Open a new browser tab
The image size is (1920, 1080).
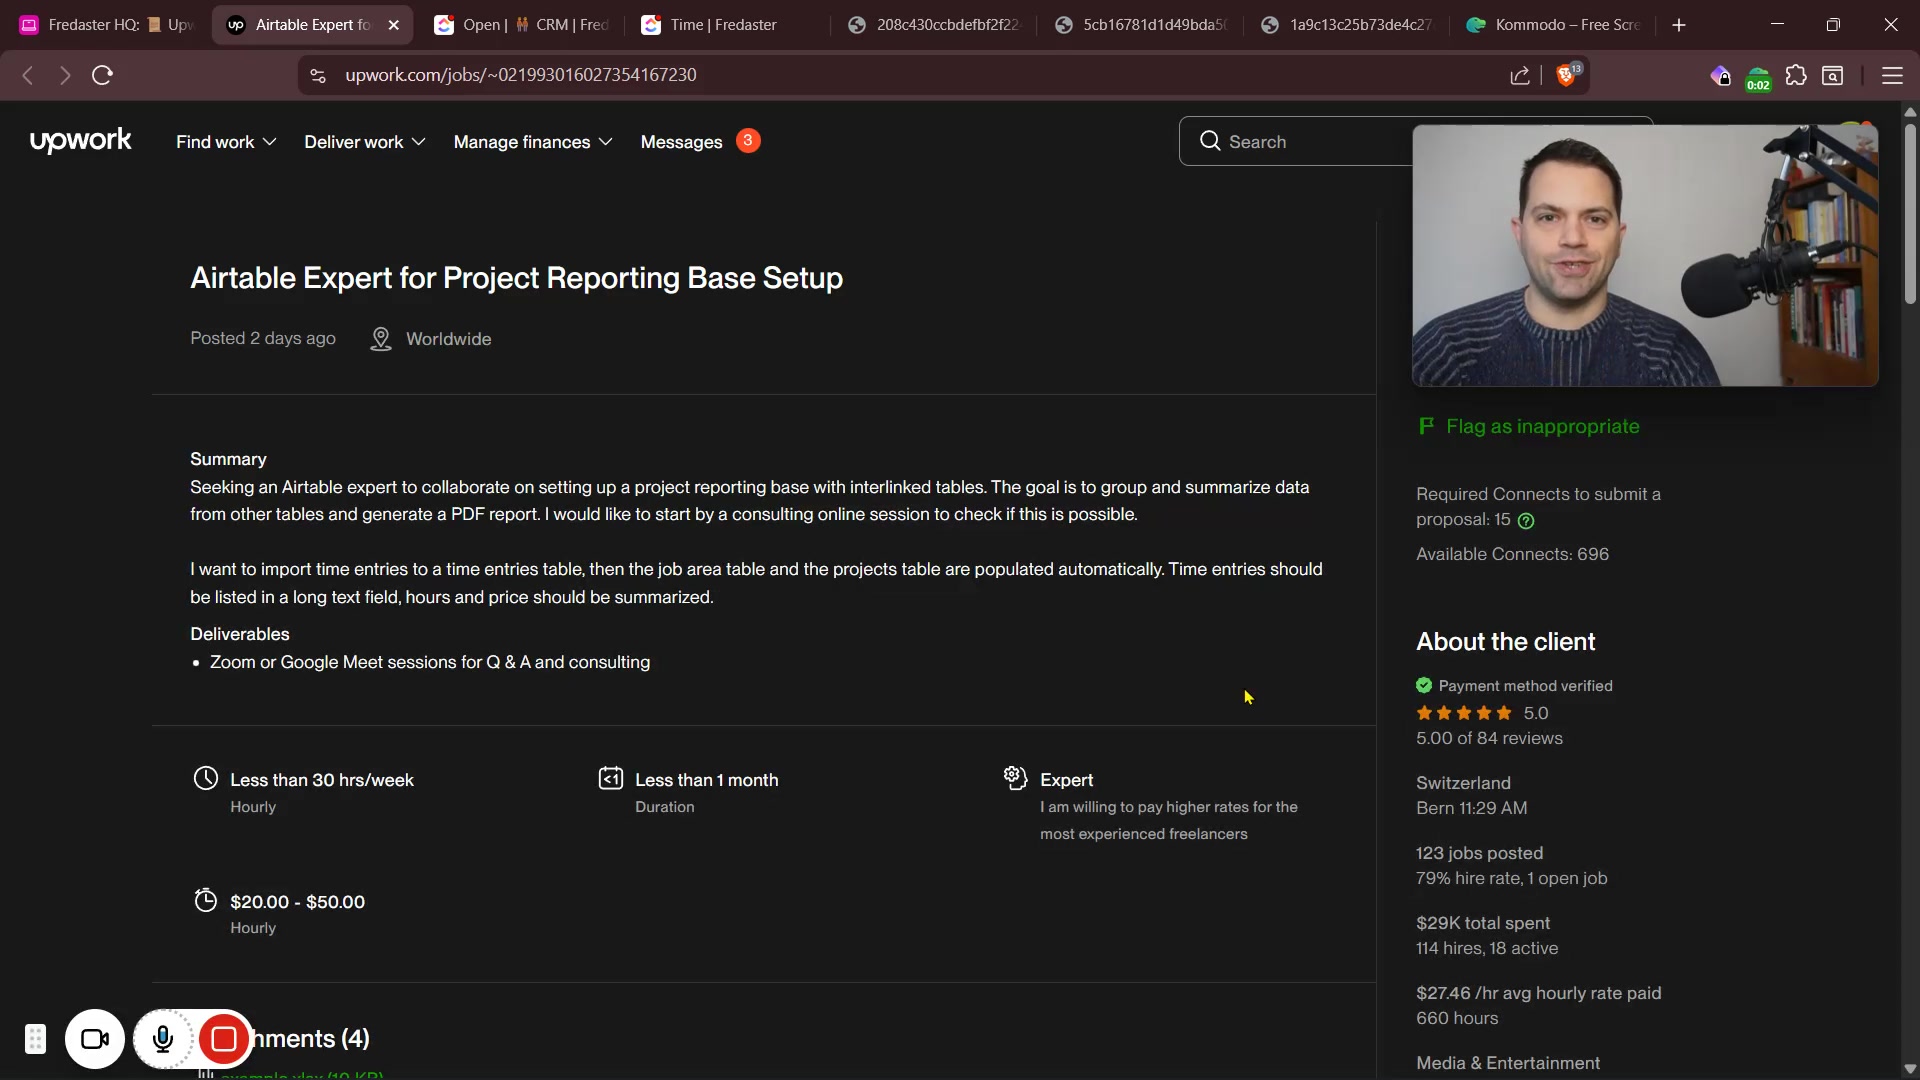(x=1679, y=25)
